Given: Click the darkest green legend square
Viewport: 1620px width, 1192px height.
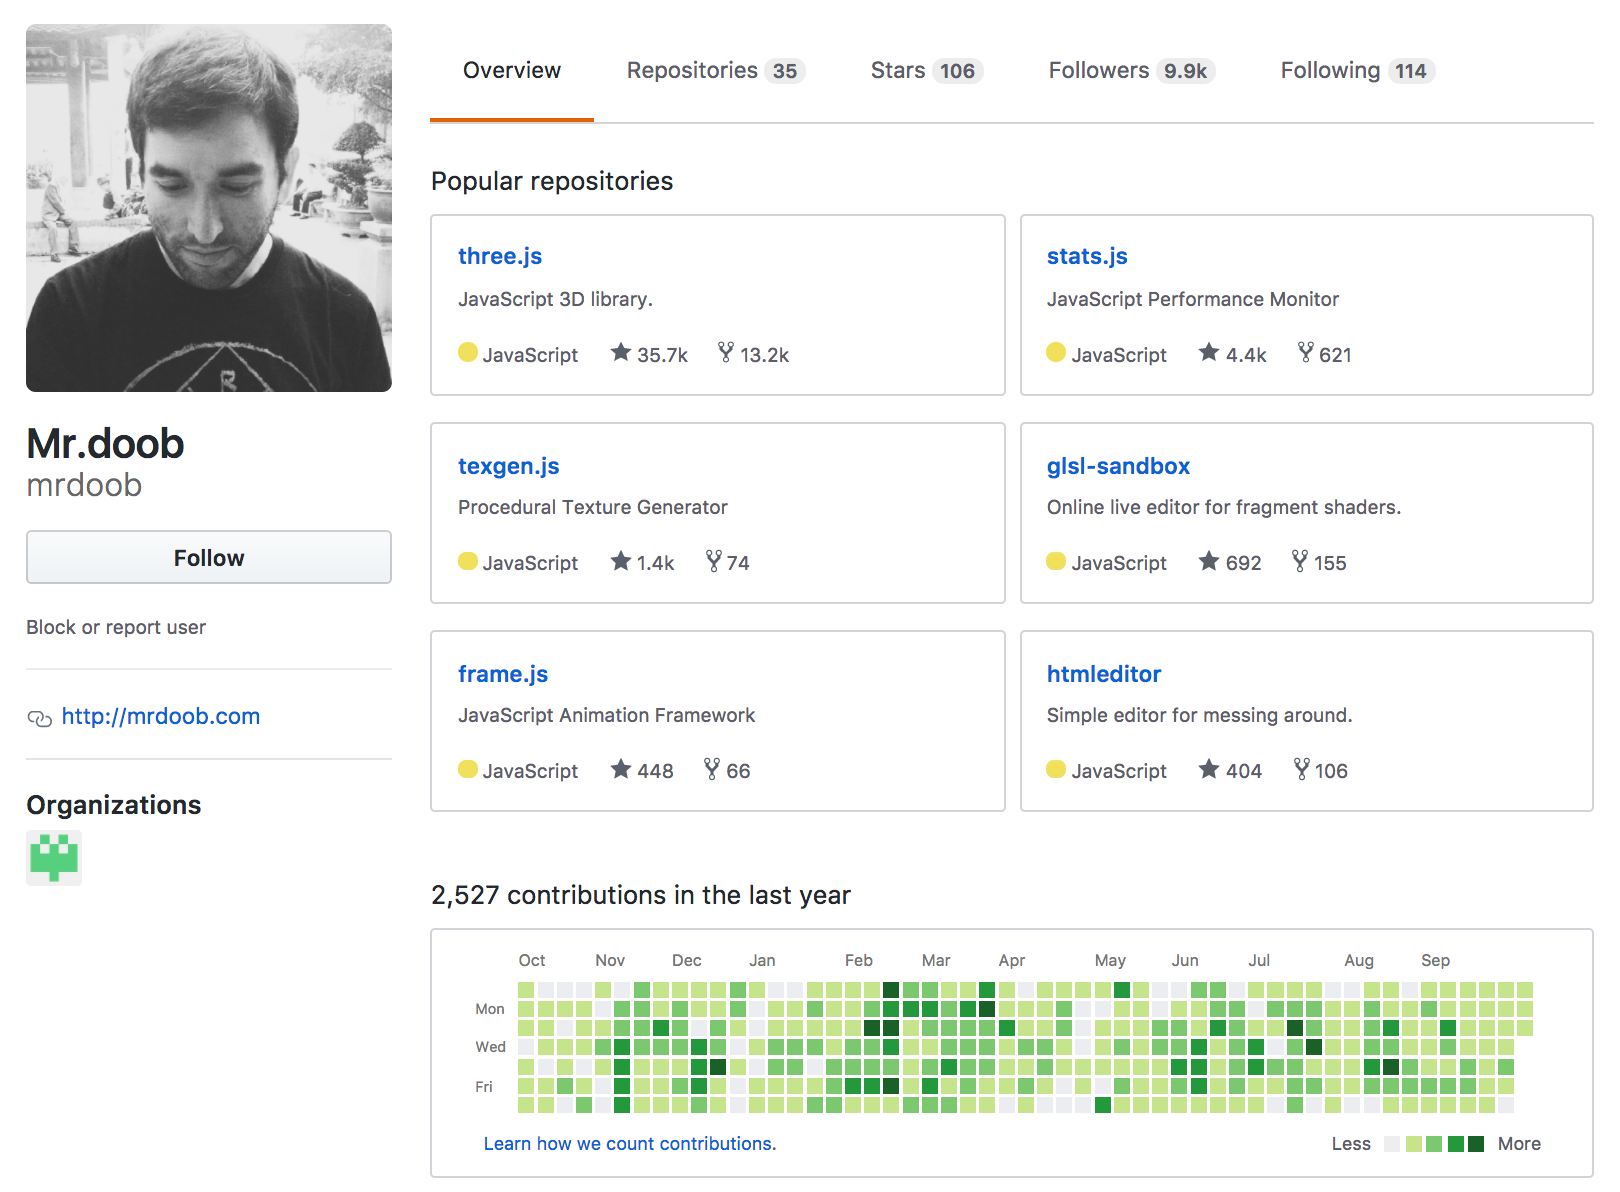Looking at the screenshot, I should pos(1476,1144).
